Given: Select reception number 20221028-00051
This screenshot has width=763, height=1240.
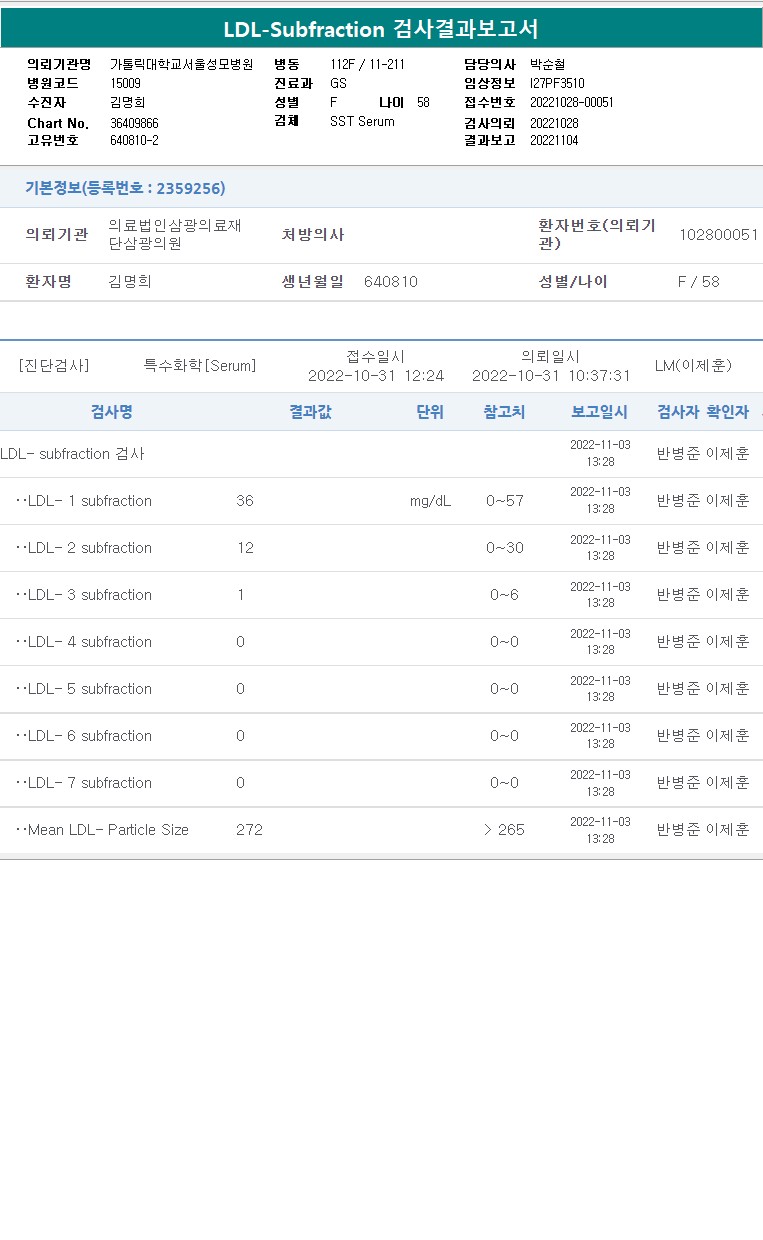Looking at the screenshot, I should pos(572,102).
